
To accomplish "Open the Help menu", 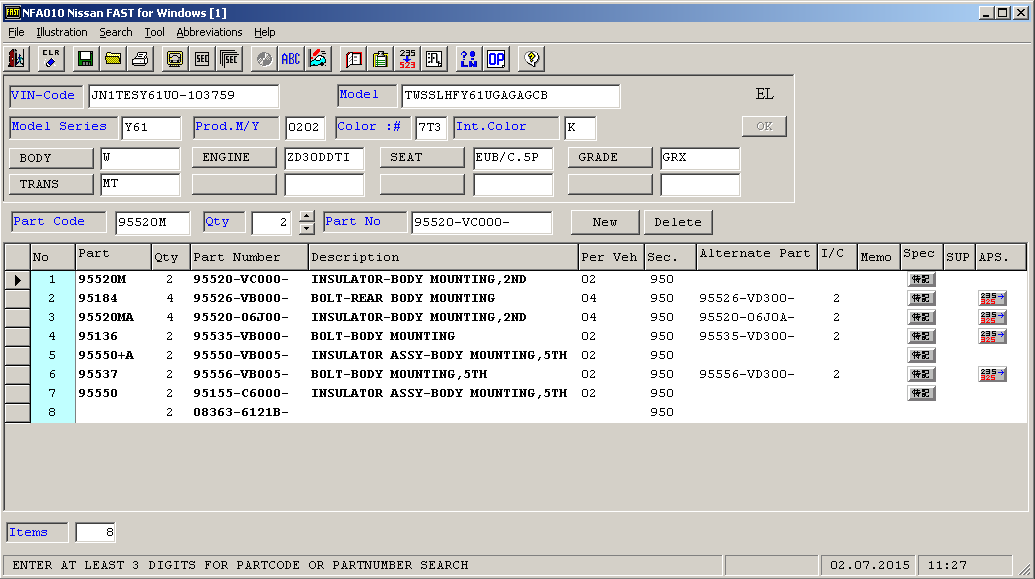I will click(265, 32).
